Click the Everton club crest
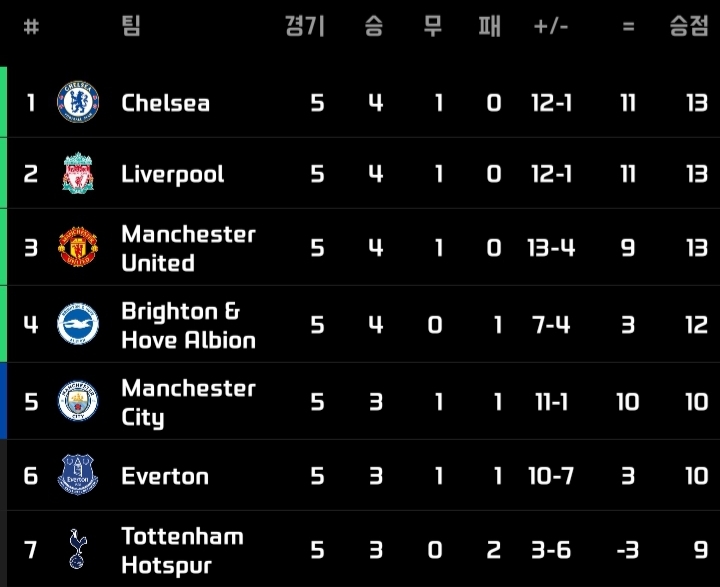The height and width of the screenshot is (587, 720). pyautogui.click(x=78, y=475)
